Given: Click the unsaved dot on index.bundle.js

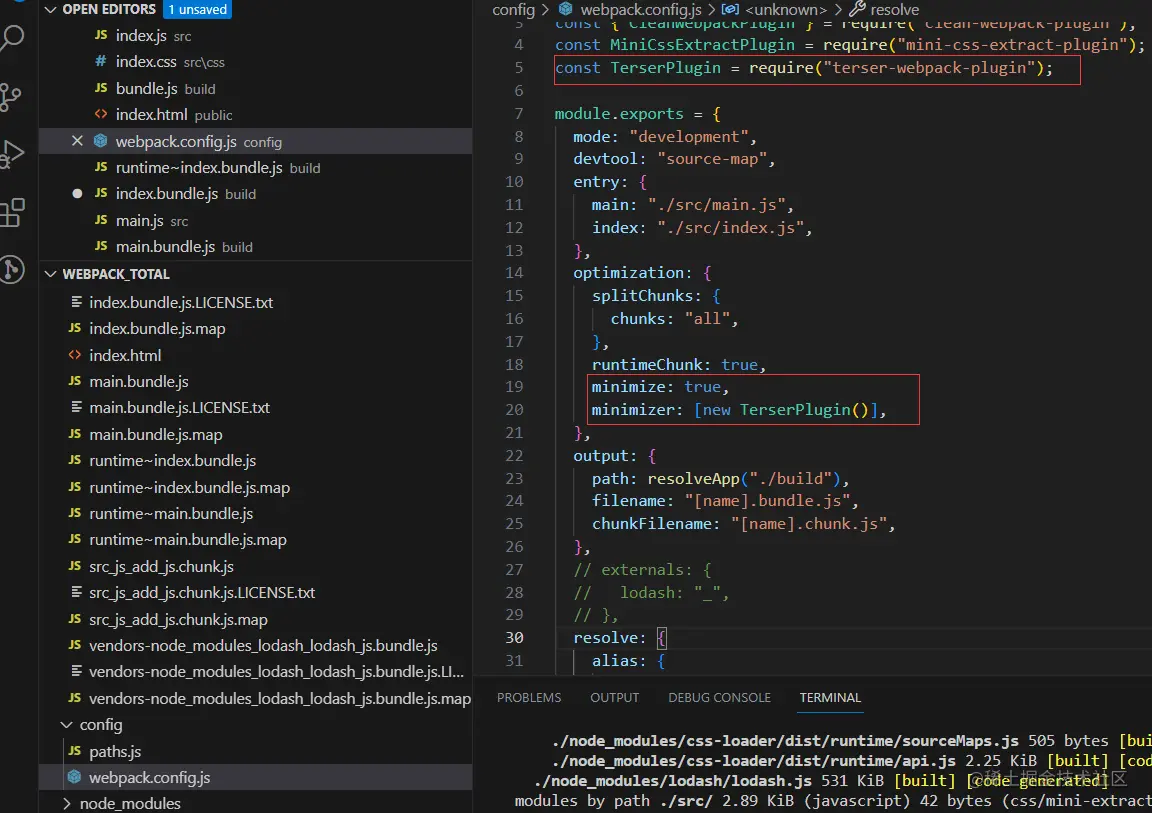Looking at the screenshot, I should [x=77, y=194].
